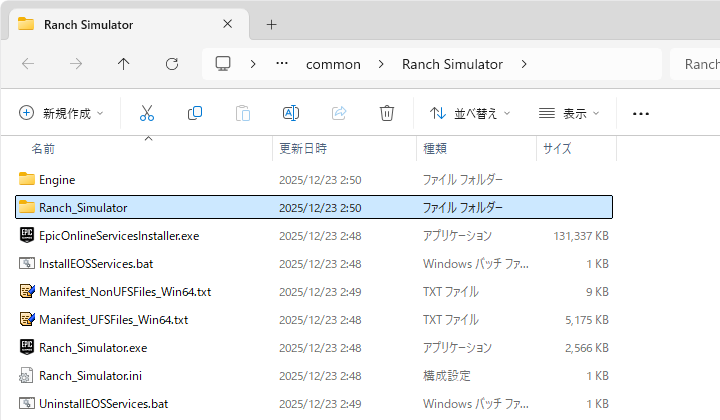Click the Paste clipboard icon

(243, 113)
